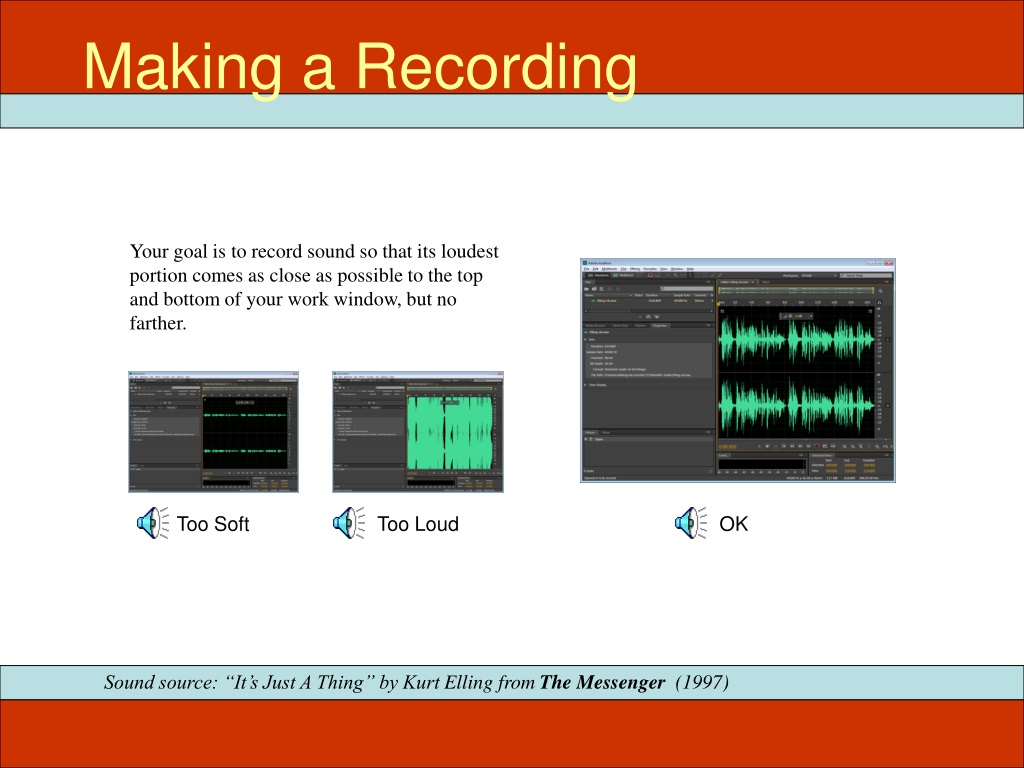Open the Too Loud waveform screenshot
1024x768 pixels.
(x=418, y=432)
